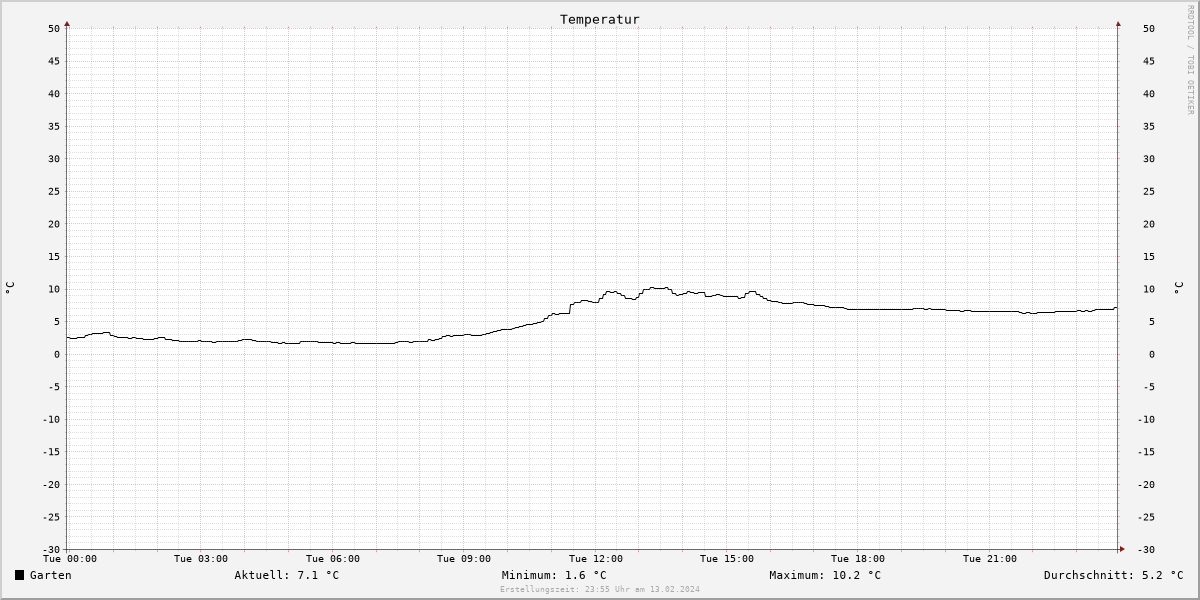Image resolution: width=1200 pixels, height=600 pixels.
Task: Click the RRDTOOL / TOBI OETIKER vertical credit
Action: pyautogui.click(x=1190, y=60)
